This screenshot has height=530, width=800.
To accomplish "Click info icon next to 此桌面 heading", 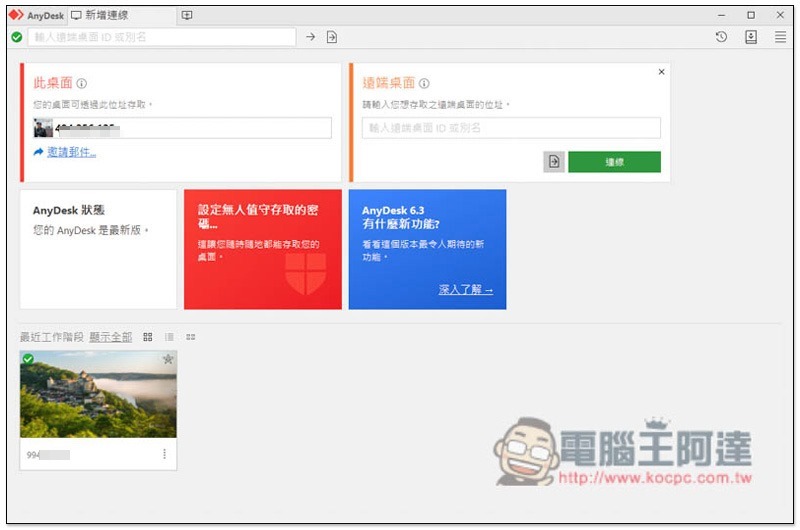I will 82,84.
